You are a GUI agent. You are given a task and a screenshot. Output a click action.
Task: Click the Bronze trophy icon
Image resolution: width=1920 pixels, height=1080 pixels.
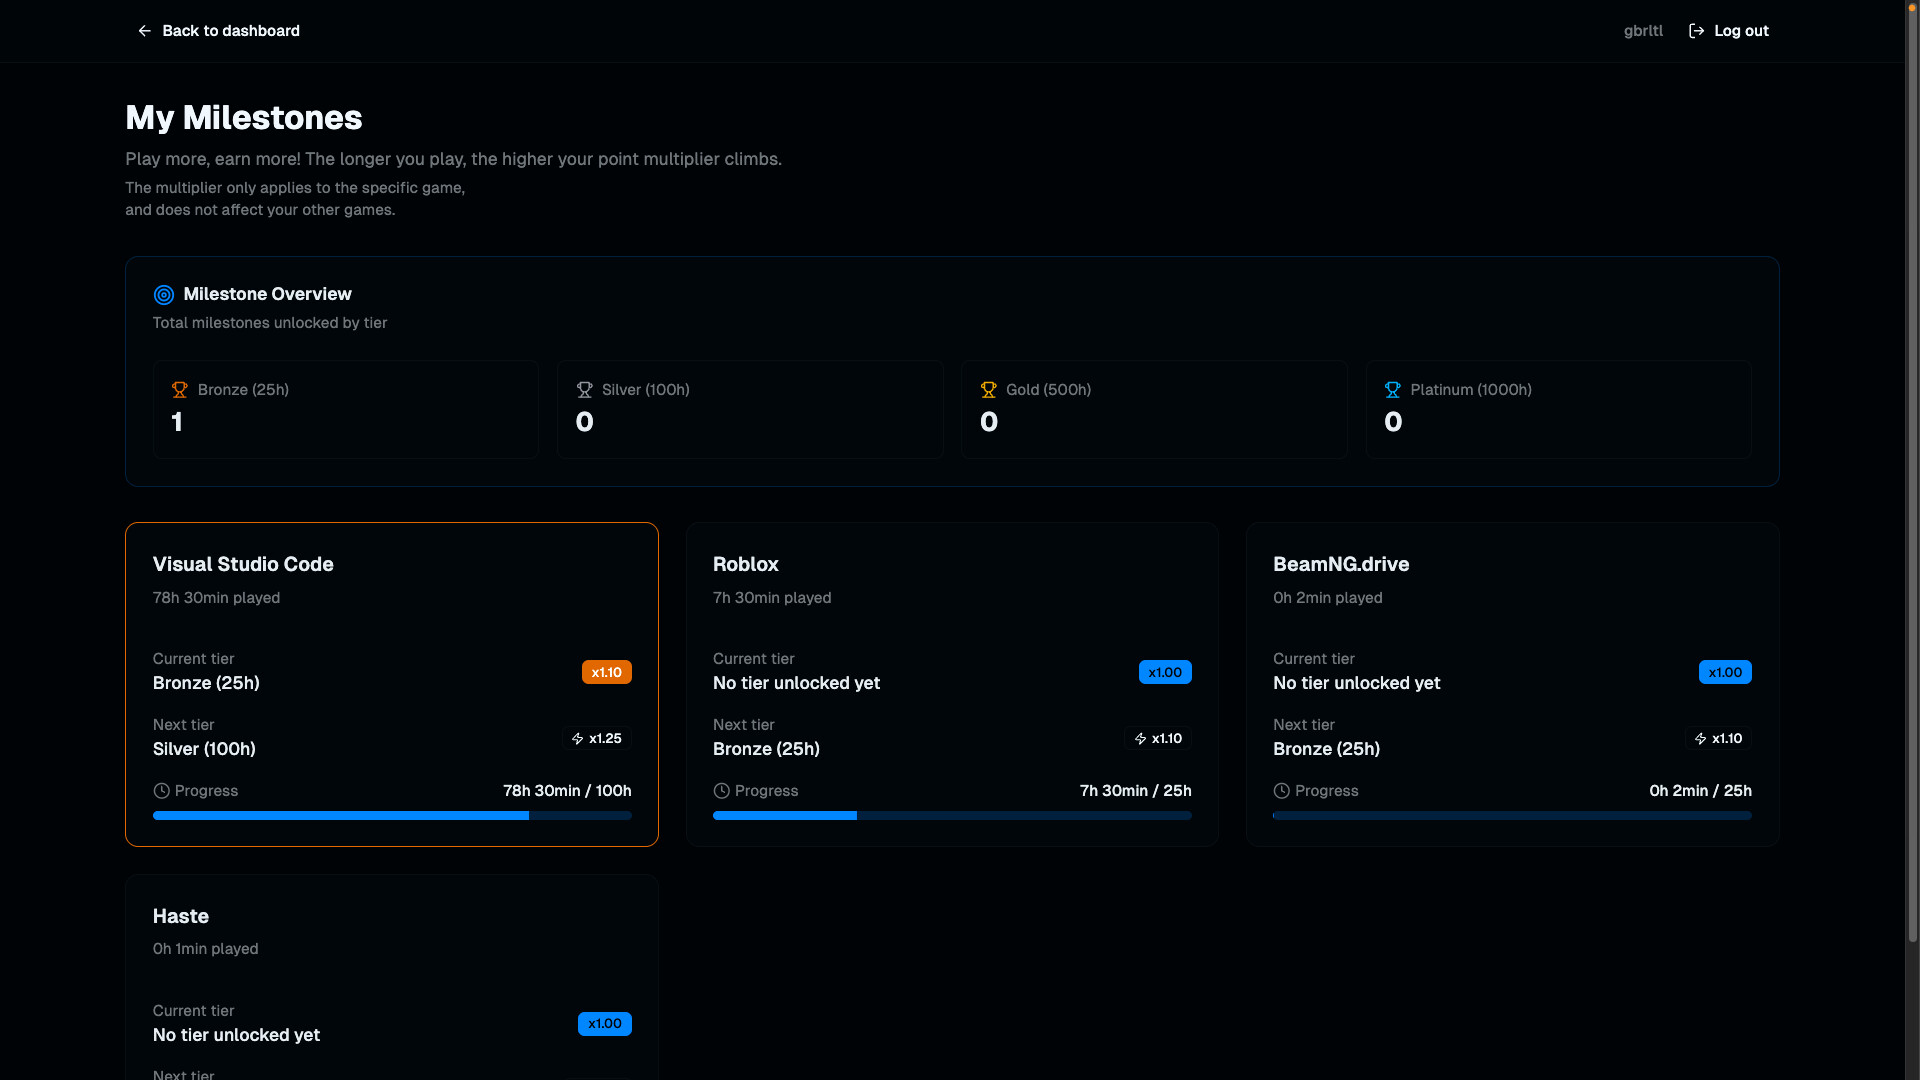[179, 390]
